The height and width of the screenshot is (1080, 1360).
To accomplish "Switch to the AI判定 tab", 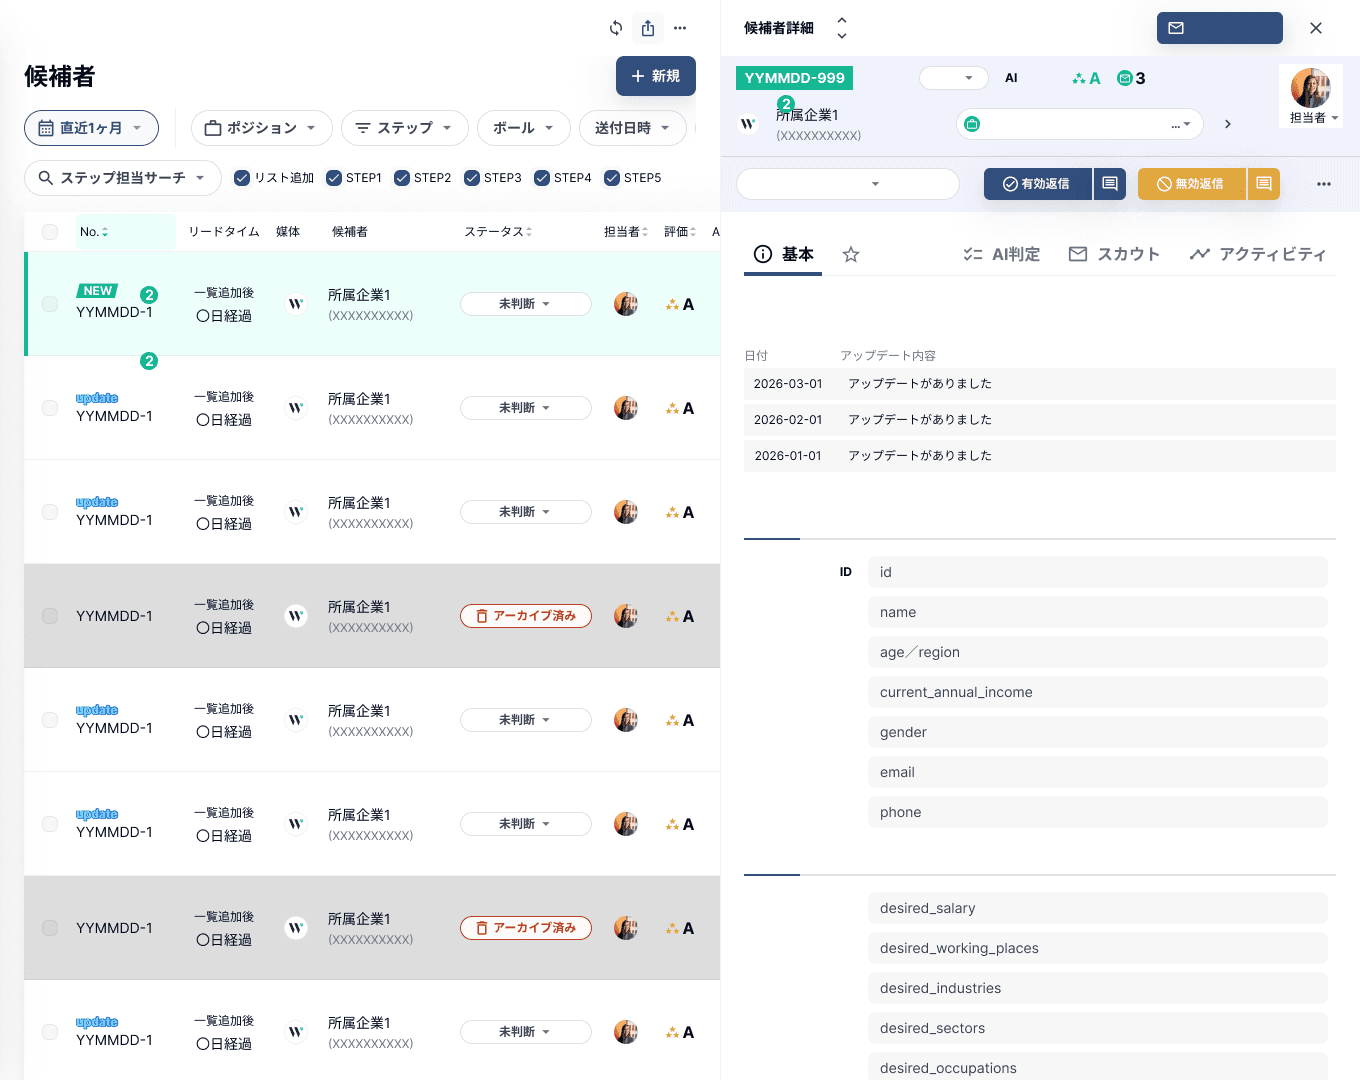I will pos(1001,254).
